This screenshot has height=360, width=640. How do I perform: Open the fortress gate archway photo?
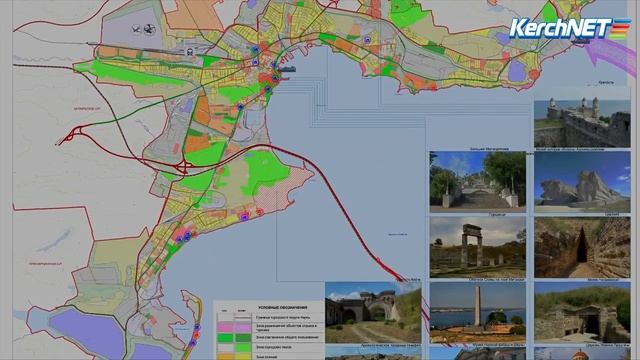click(373, 313)
